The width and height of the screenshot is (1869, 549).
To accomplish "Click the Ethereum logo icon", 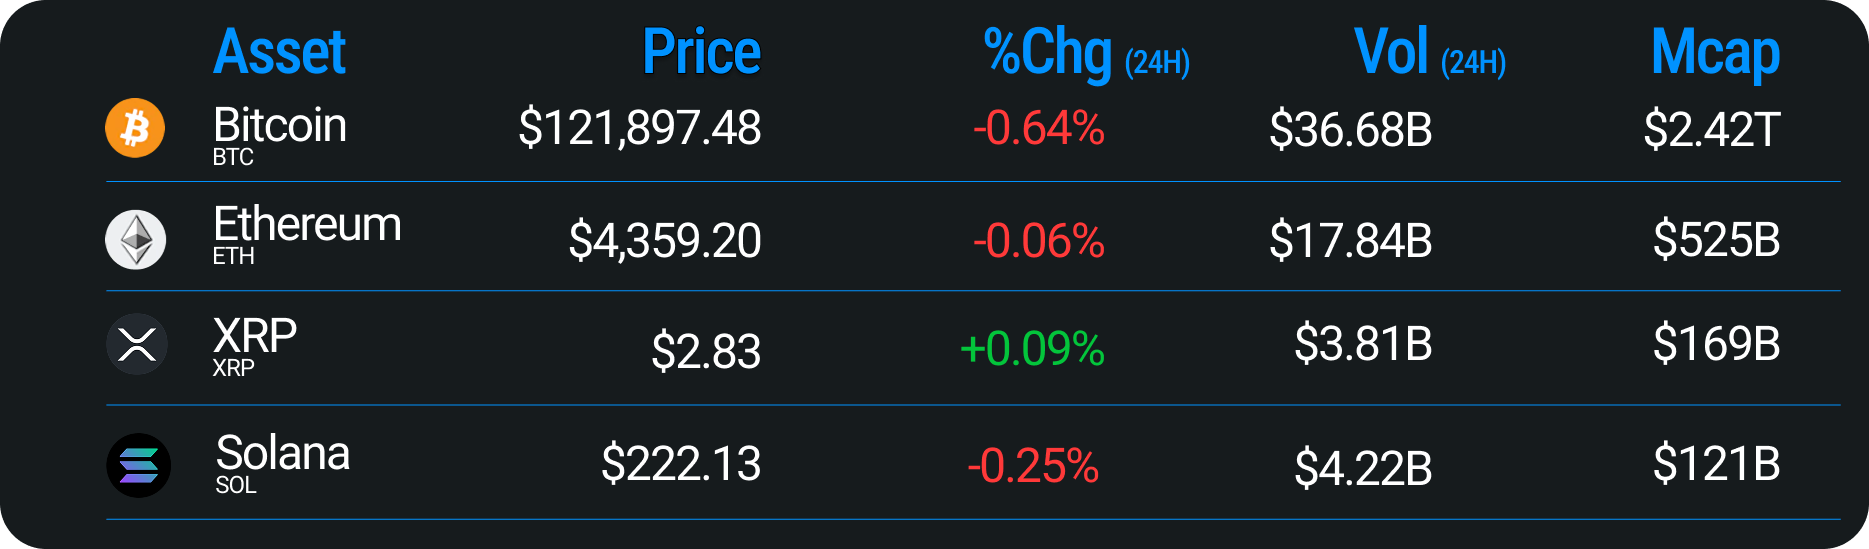I will click(136, 240).
